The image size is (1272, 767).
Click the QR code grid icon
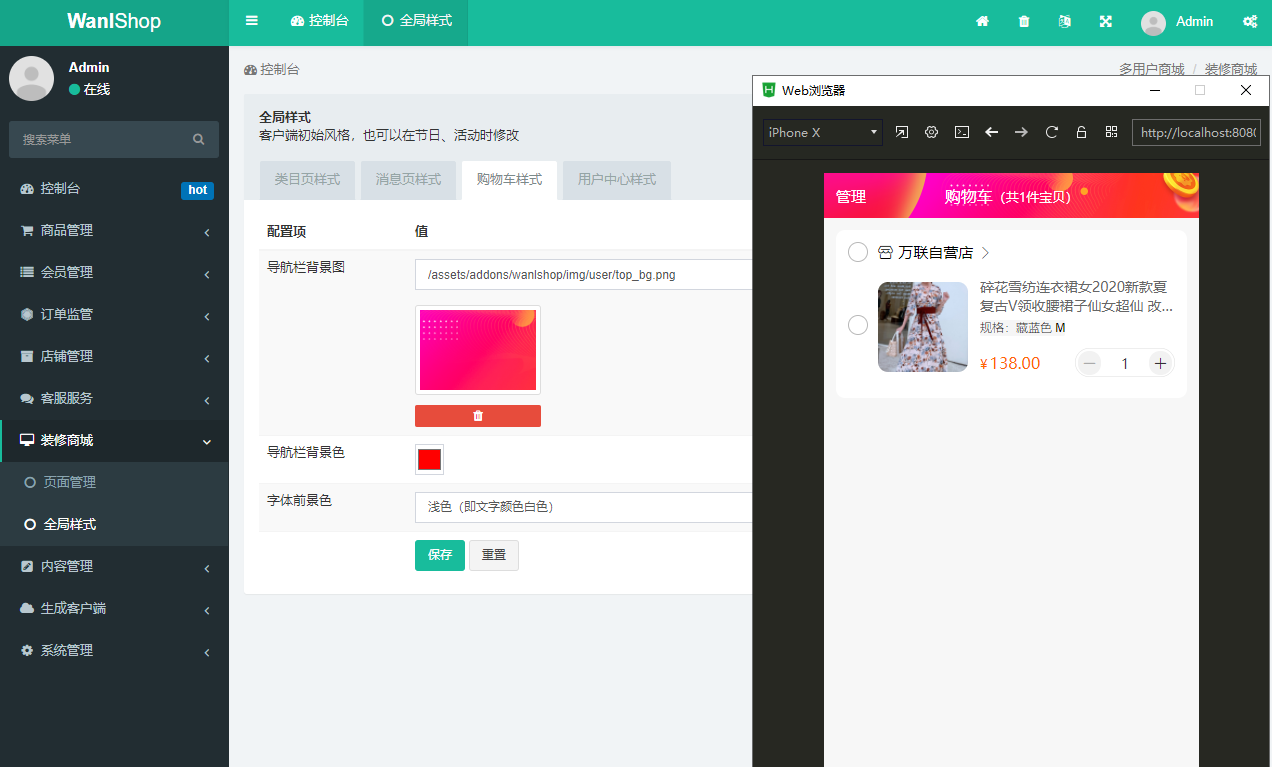(1111, 132)
